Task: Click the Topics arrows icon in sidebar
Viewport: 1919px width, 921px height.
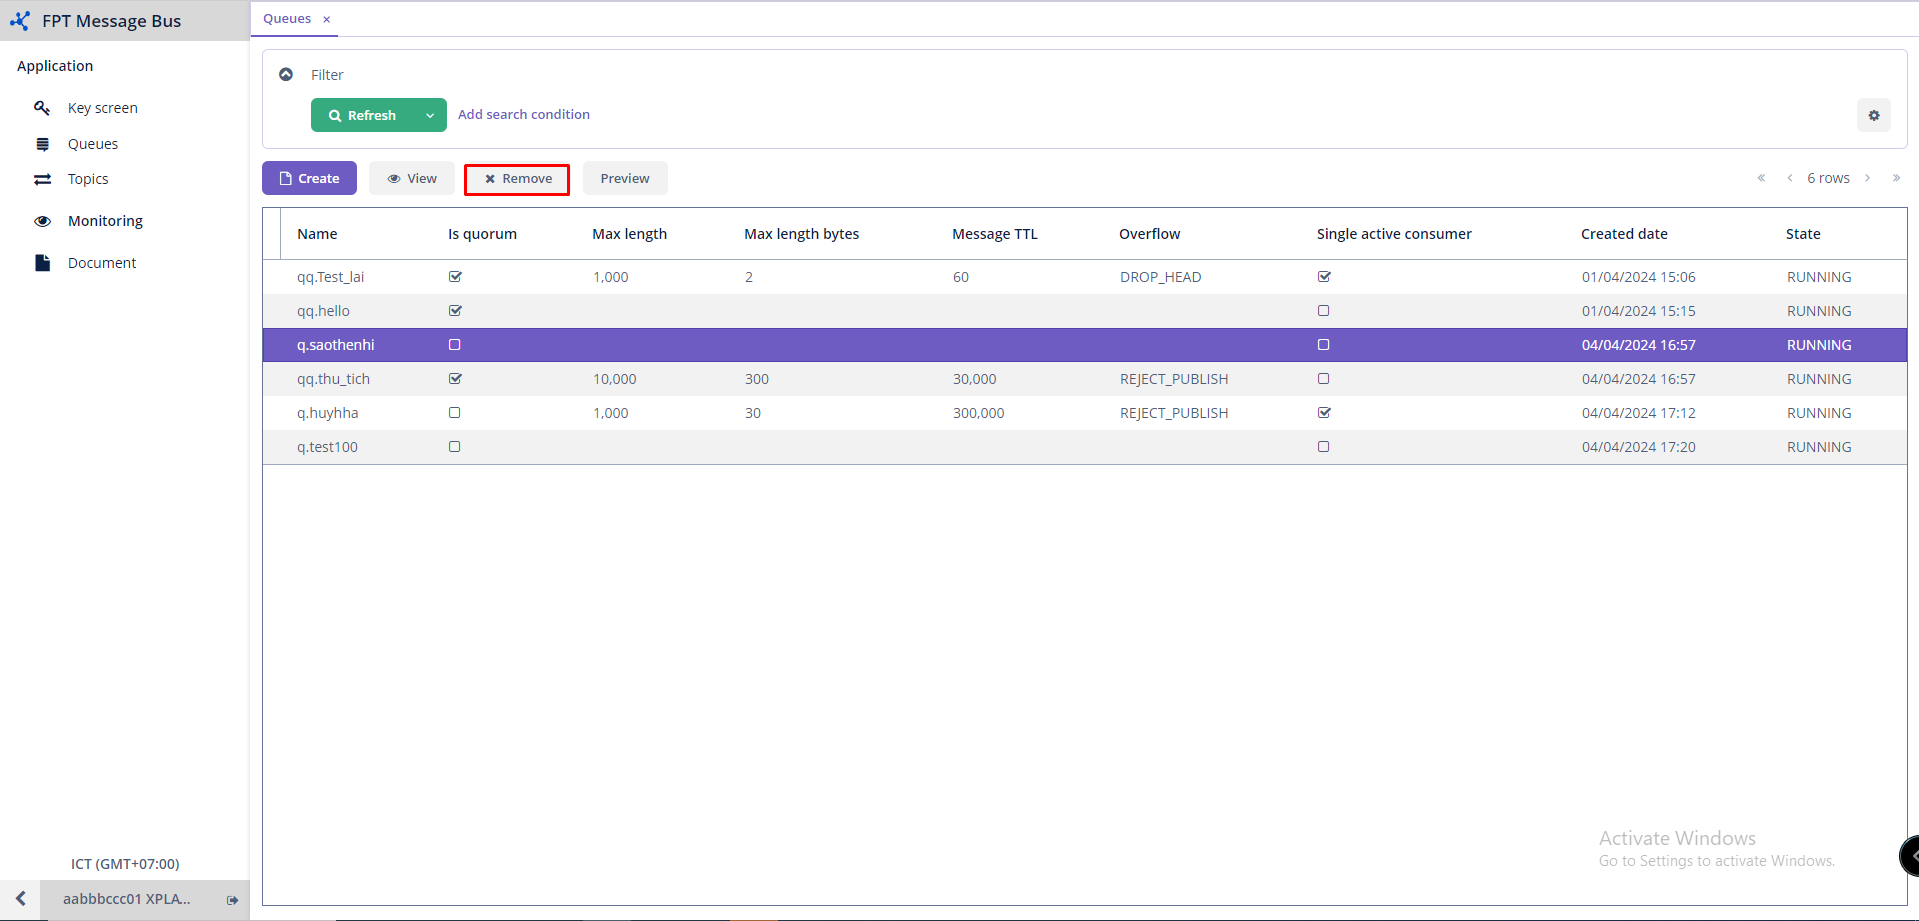Action: click(x=42, y=179)
